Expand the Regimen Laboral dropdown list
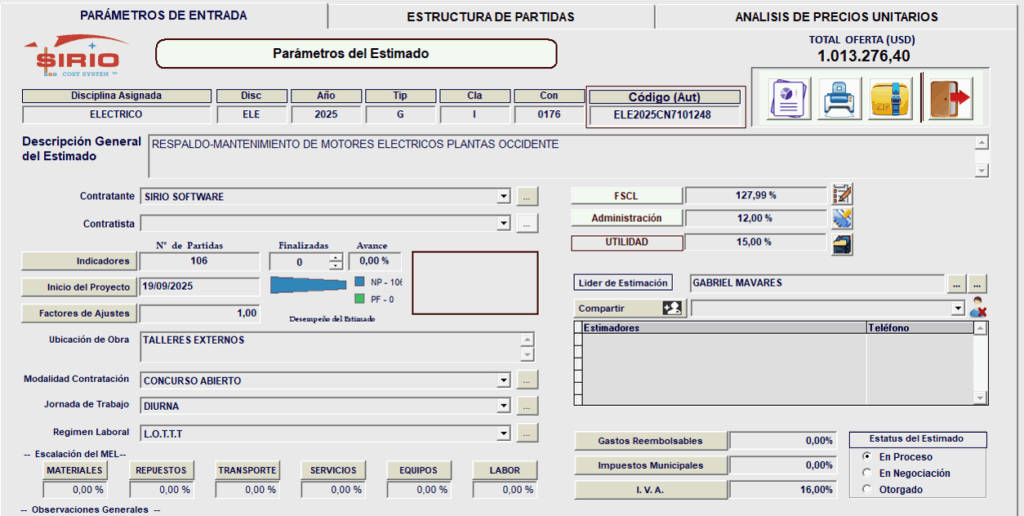Screen dimensions: 1024x516 point(504,434)
